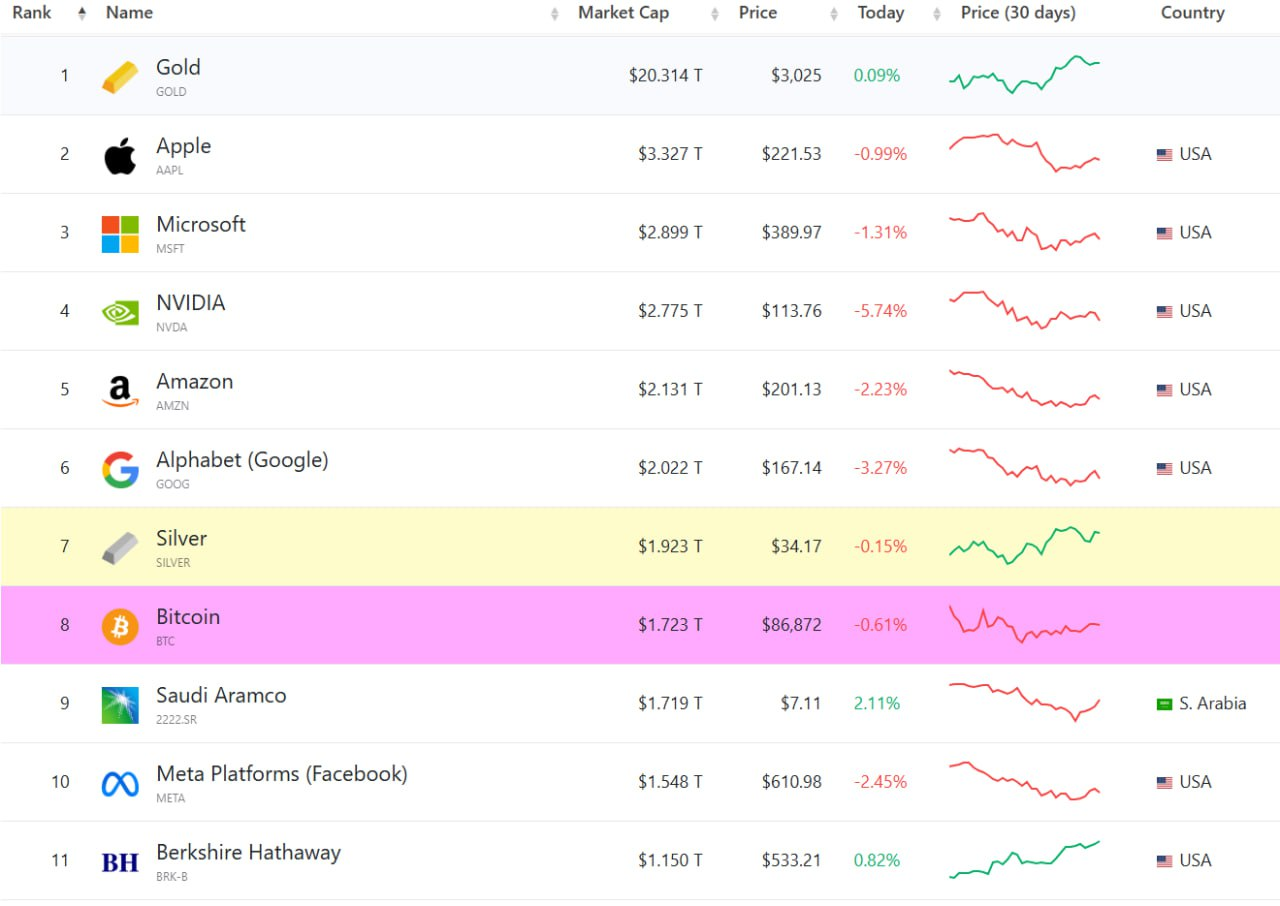Viewport: 1280px width, 906px height.
Task: Click the Saudi Arabia flag icon
Action: coord(1164,704)
